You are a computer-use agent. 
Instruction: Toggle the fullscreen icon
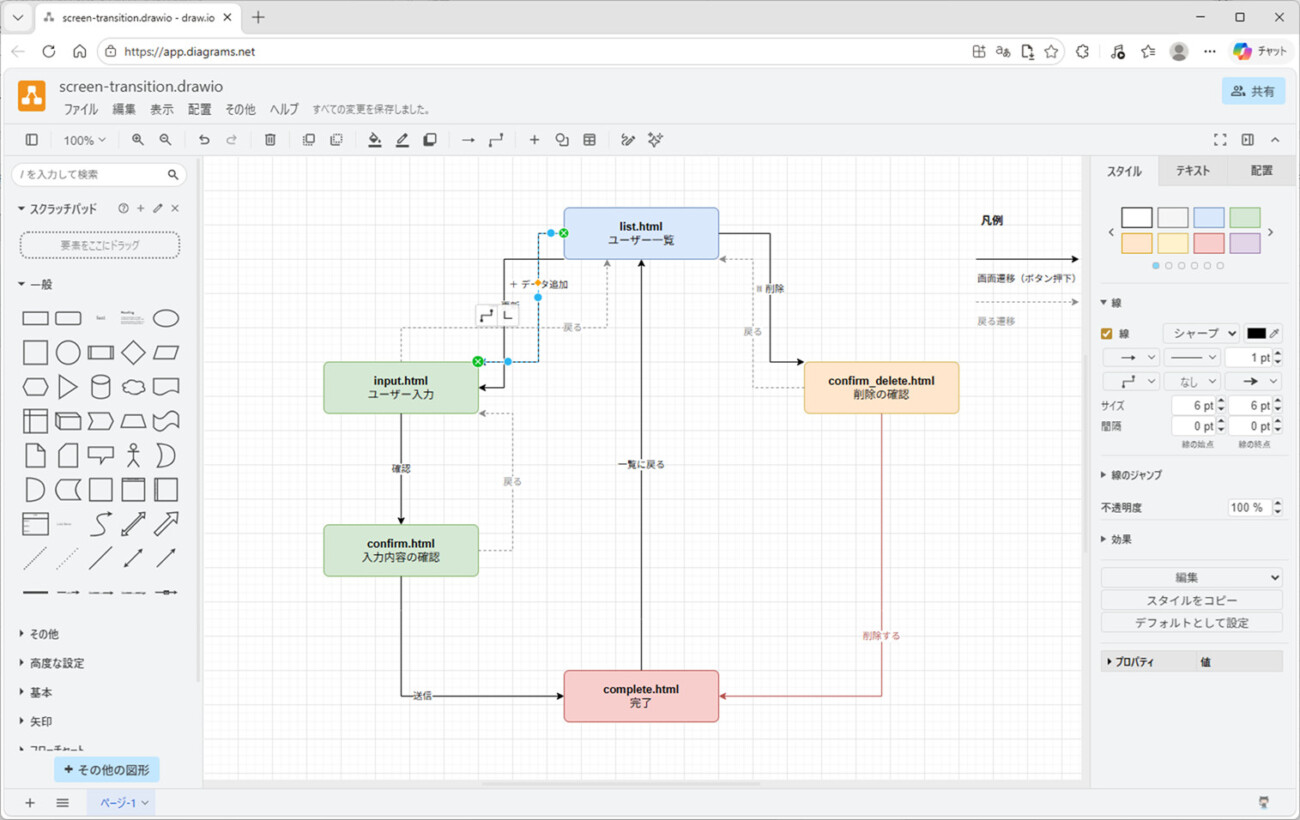[x=1220, y=140]
